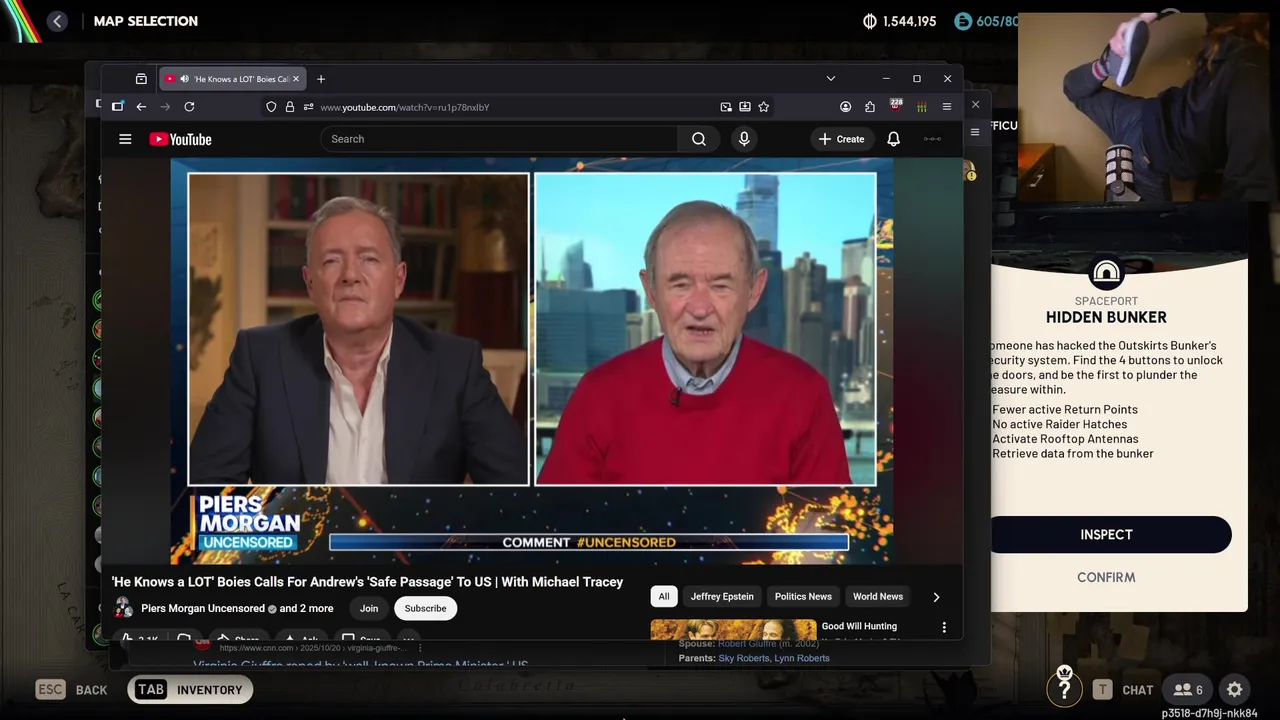Close the panel with X right of browser toolbar
Screen dimensions: 1280x720
click(x=976, y=104)
